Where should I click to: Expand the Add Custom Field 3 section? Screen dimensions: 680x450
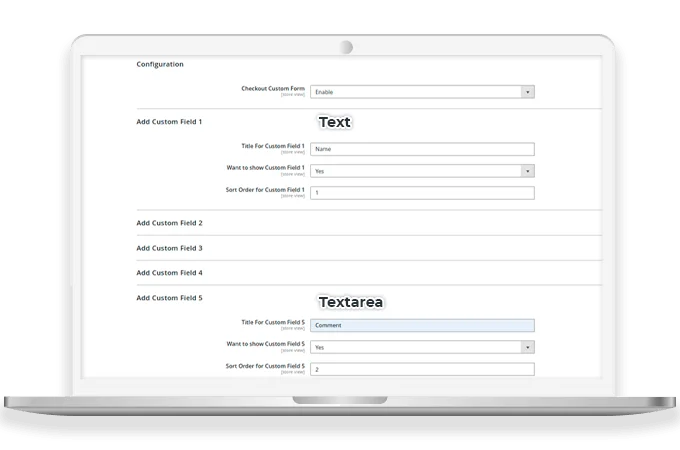(x=169, y=248)
